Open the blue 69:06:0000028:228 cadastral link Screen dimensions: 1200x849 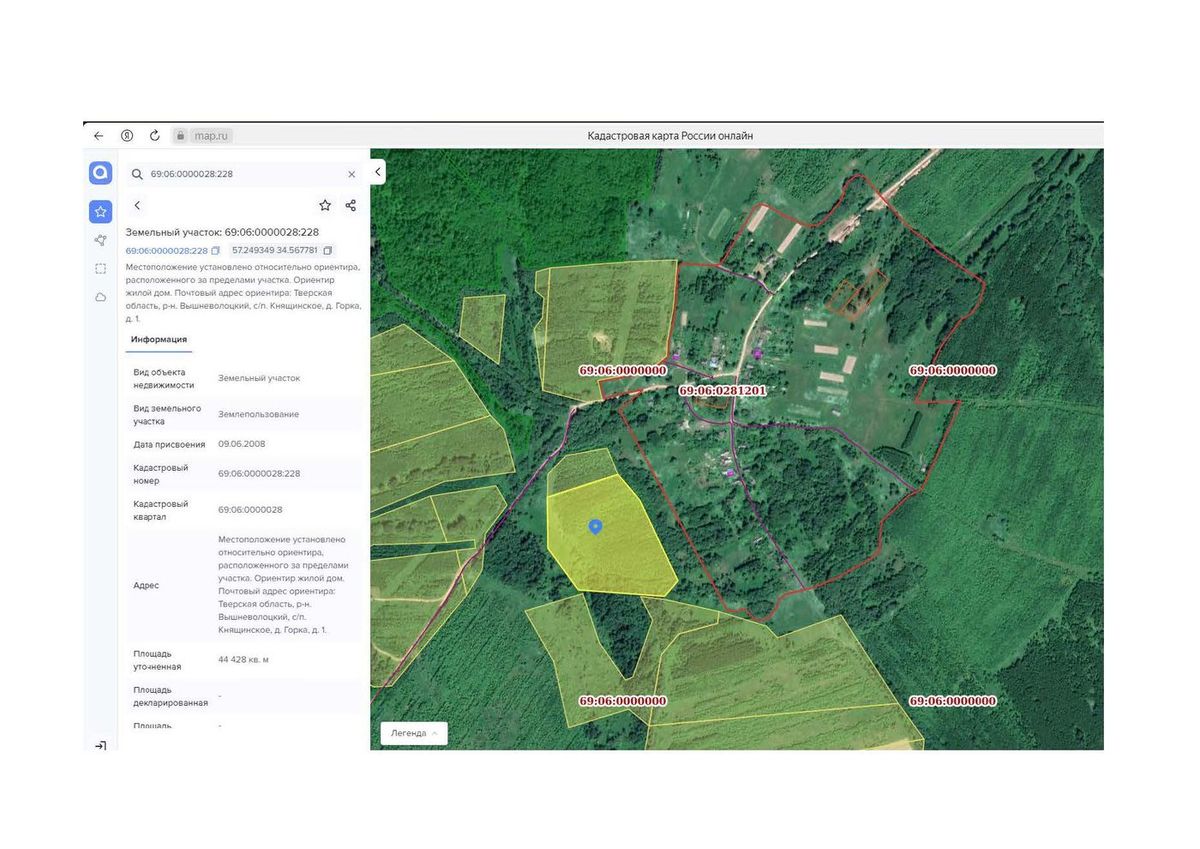(x=166, y=250)
